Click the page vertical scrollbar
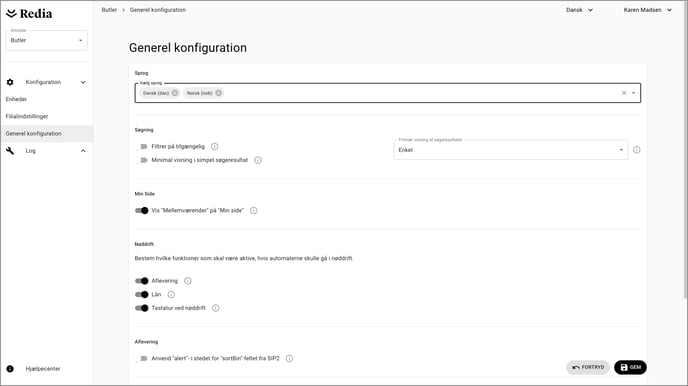 685,149
